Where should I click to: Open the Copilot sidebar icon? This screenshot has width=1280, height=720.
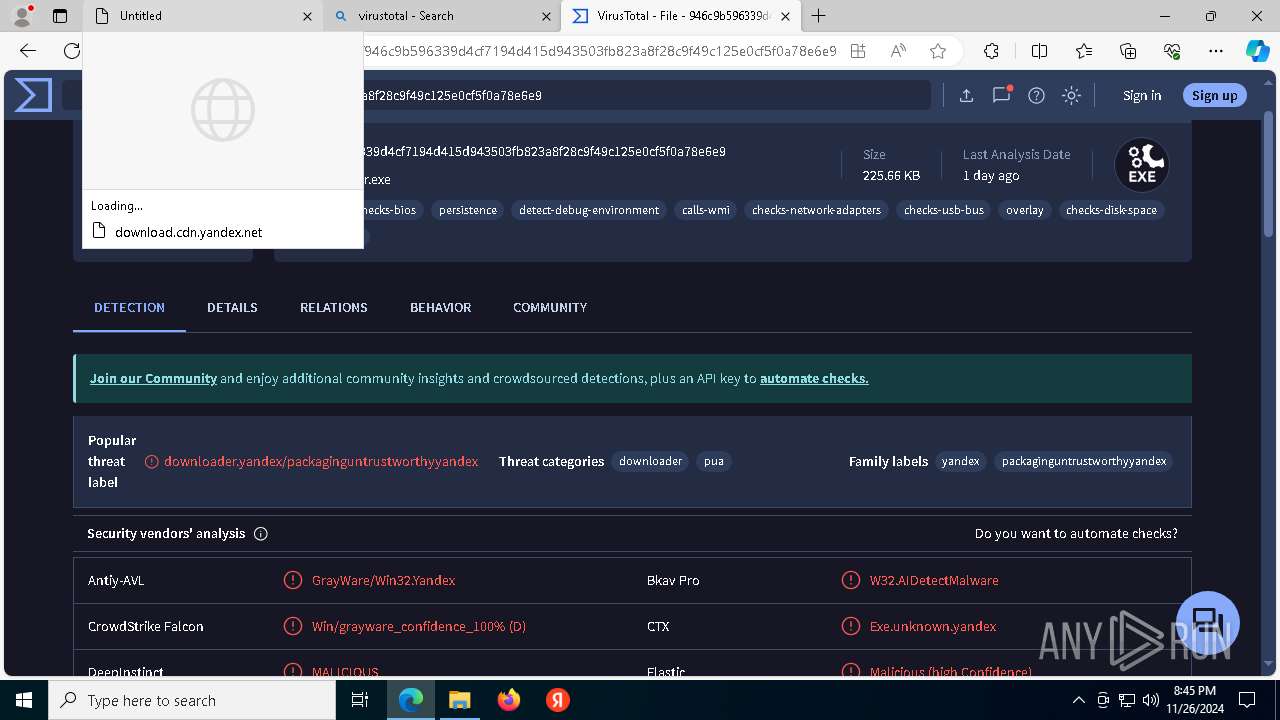pyautogui.click(x=1257, y=51)
